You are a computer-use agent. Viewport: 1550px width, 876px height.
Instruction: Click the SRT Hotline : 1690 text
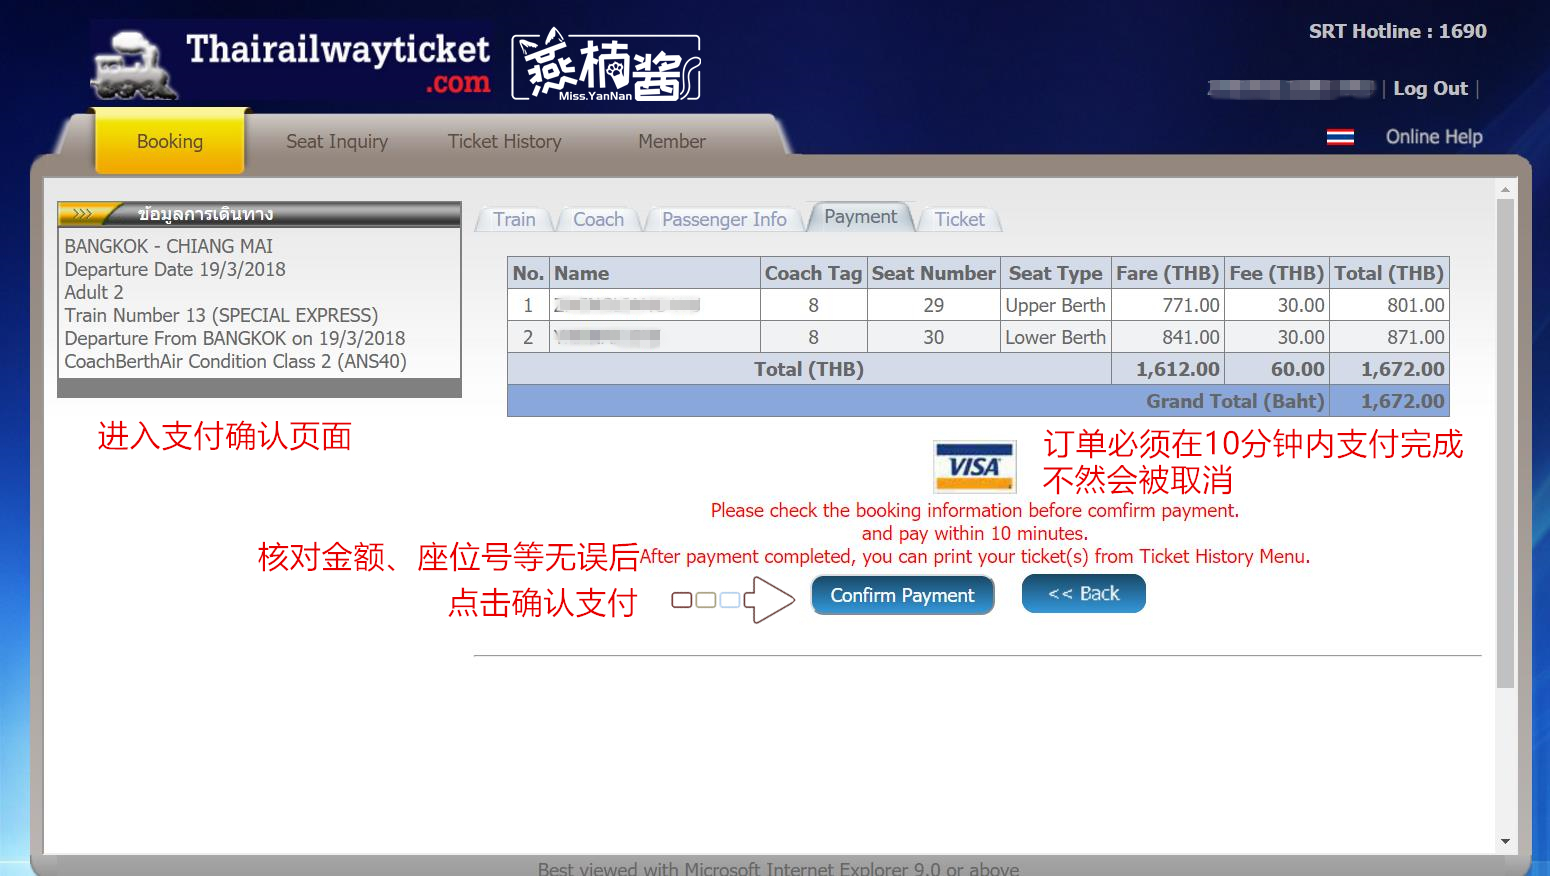click(1397, 31)
